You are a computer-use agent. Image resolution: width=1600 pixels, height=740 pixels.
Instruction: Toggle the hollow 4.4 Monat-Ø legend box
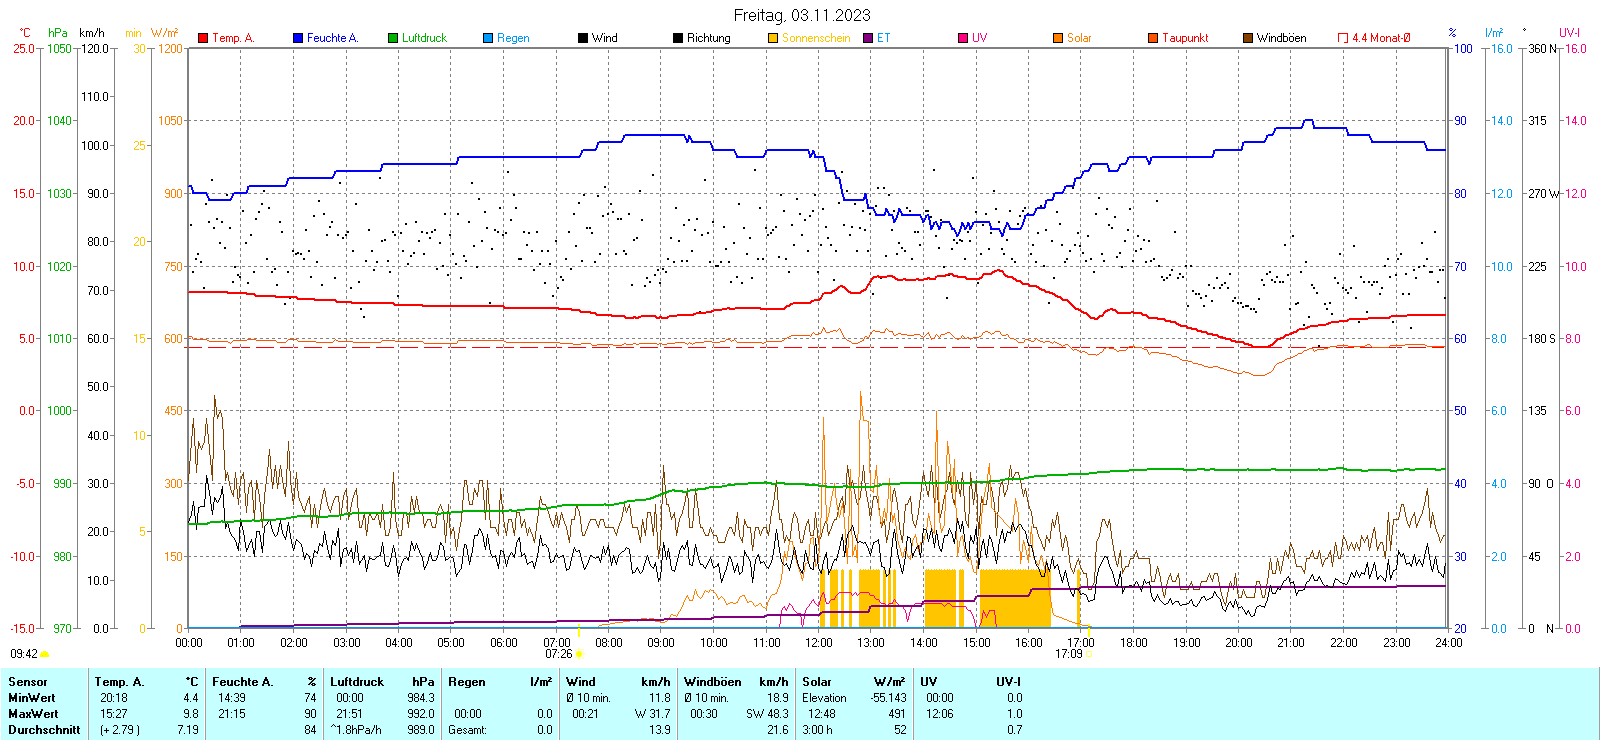tap(1343, 38)
